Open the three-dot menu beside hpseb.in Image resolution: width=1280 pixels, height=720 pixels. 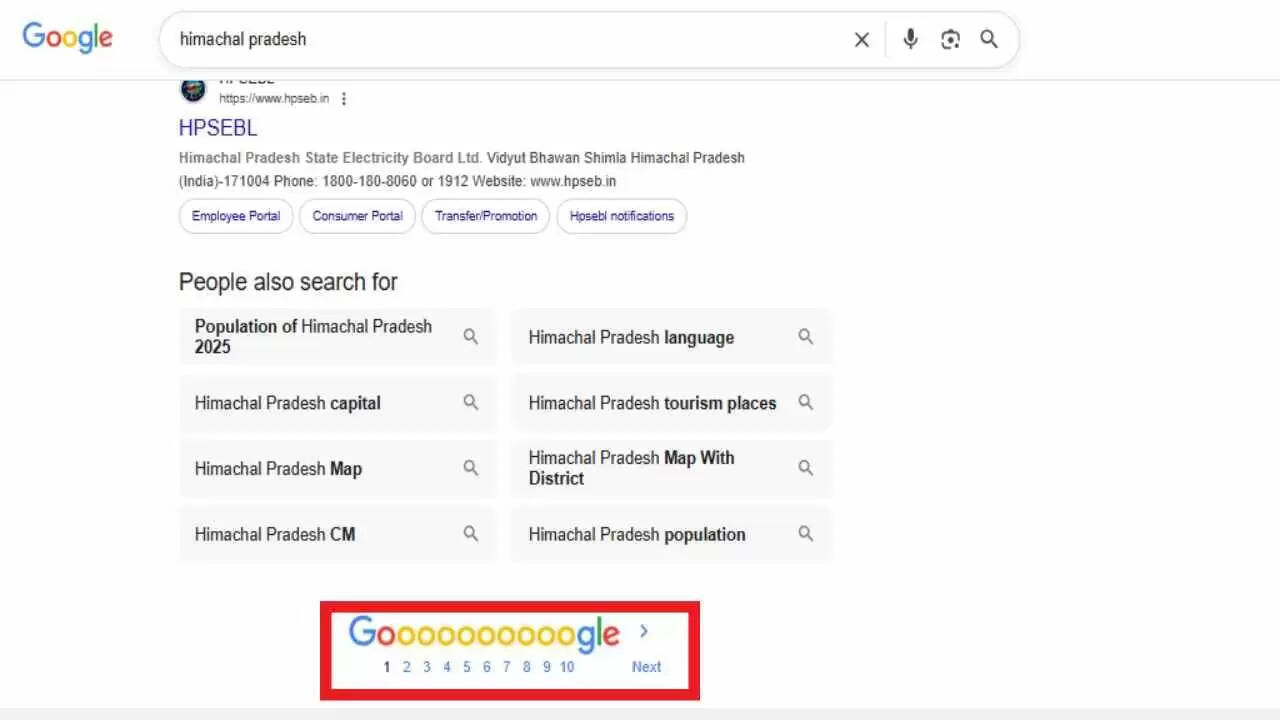coord(344,98)
